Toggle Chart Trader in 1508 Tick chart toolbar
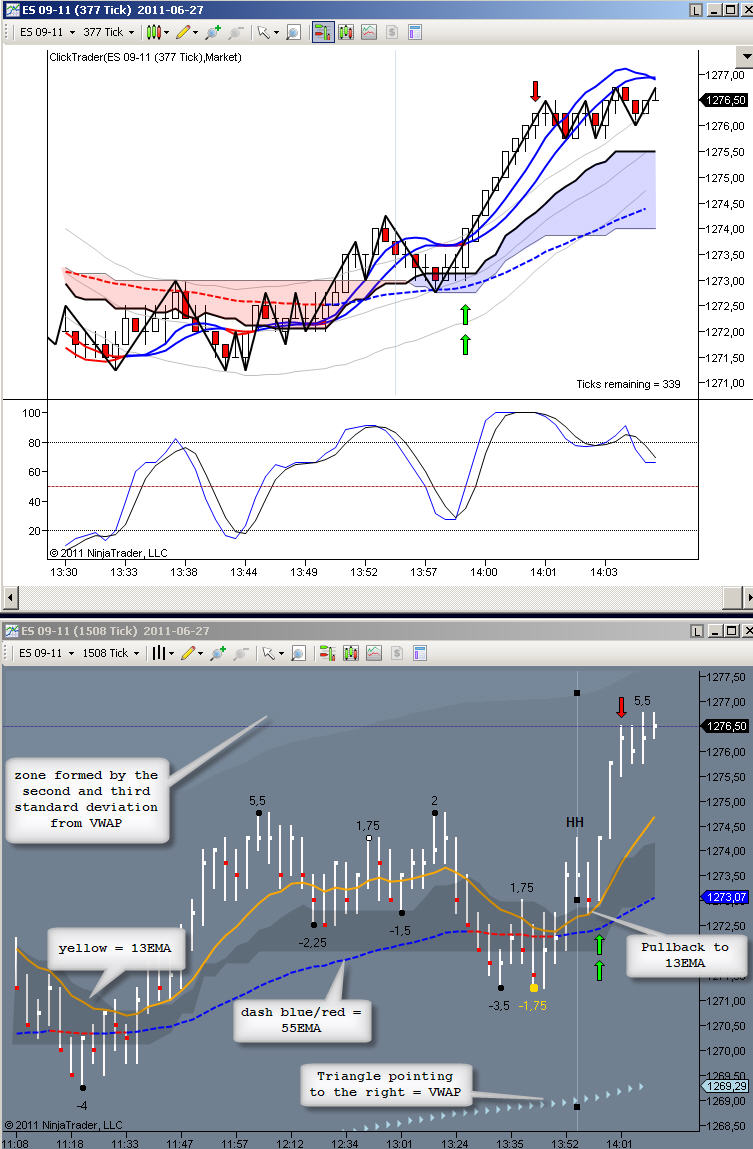 coord(327,653)
